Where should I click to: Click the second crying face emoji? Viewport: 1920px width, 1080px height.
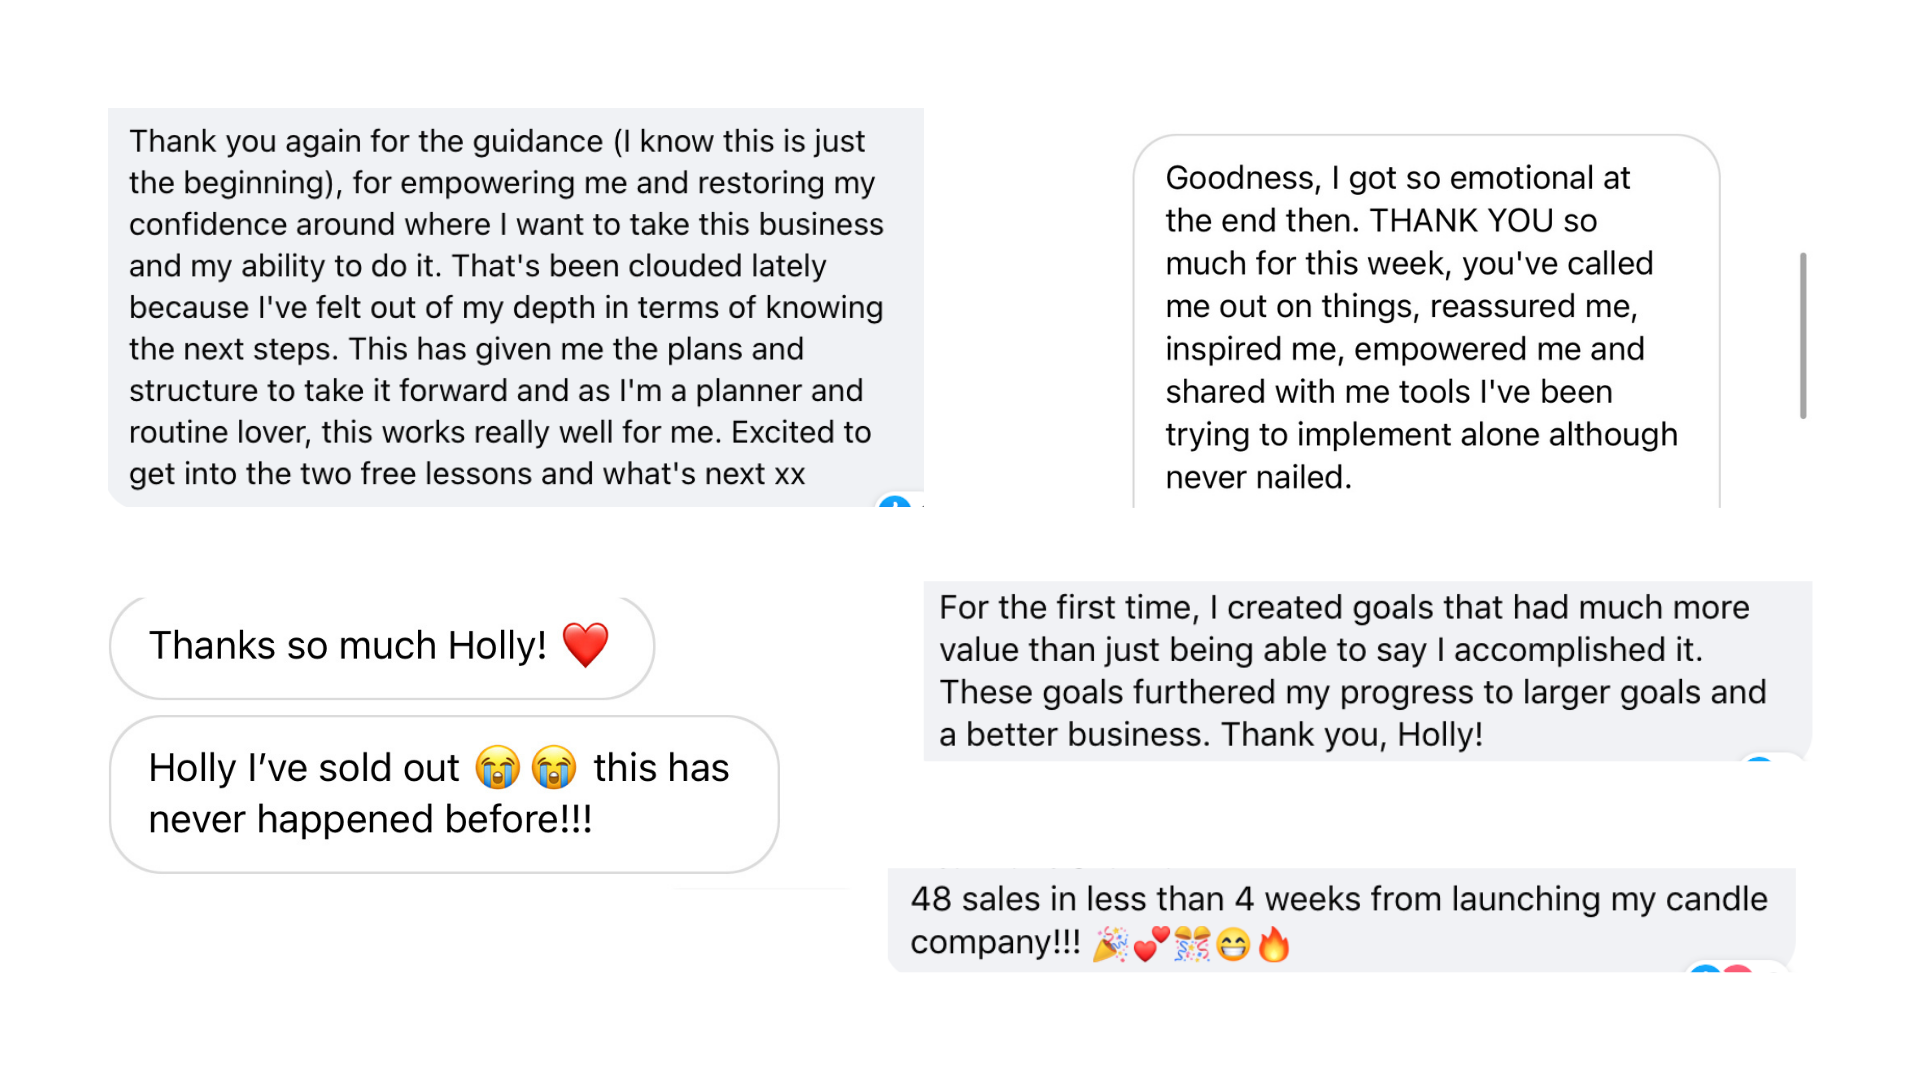click(554, 768)
